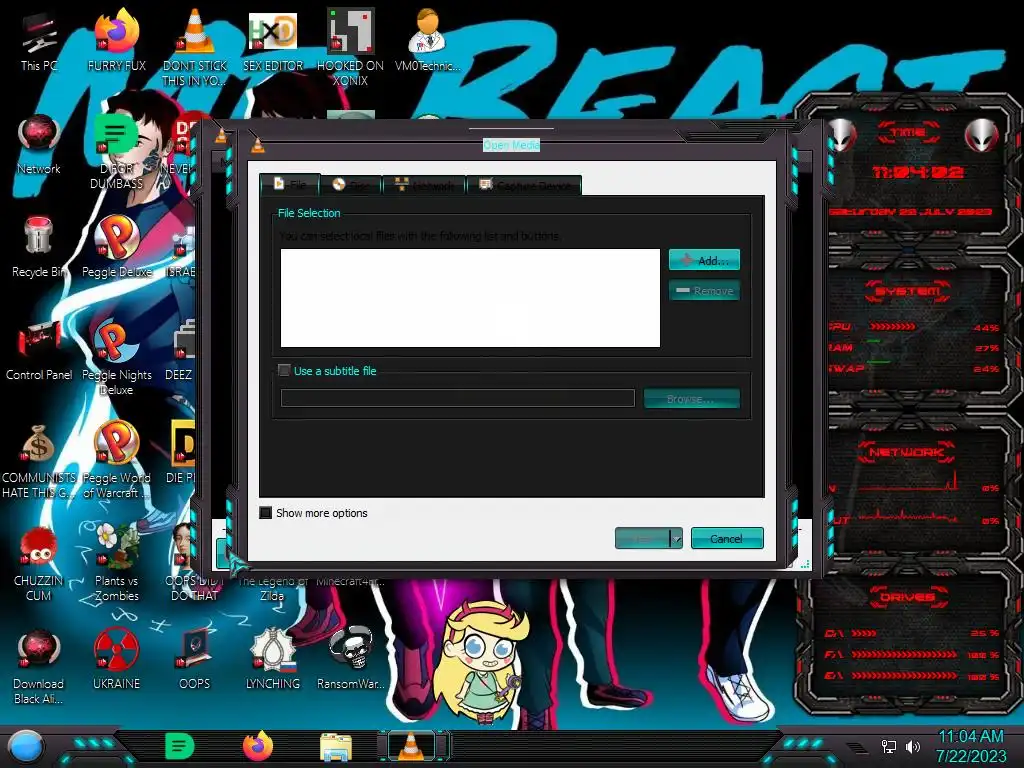Click the DRIVES header in the sidebar widget
Screen dimensions: 1024x768
908,597
